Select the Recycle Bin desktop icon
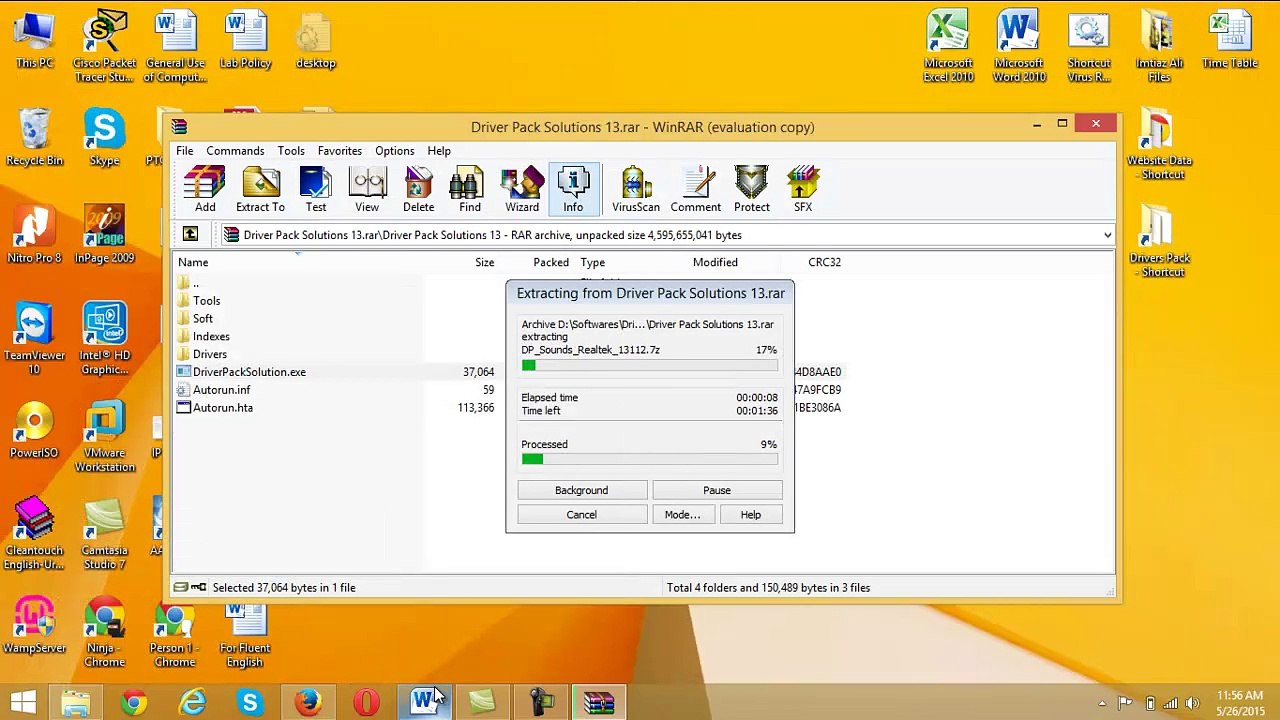1280x720 pixels. (x=35, y=138)
